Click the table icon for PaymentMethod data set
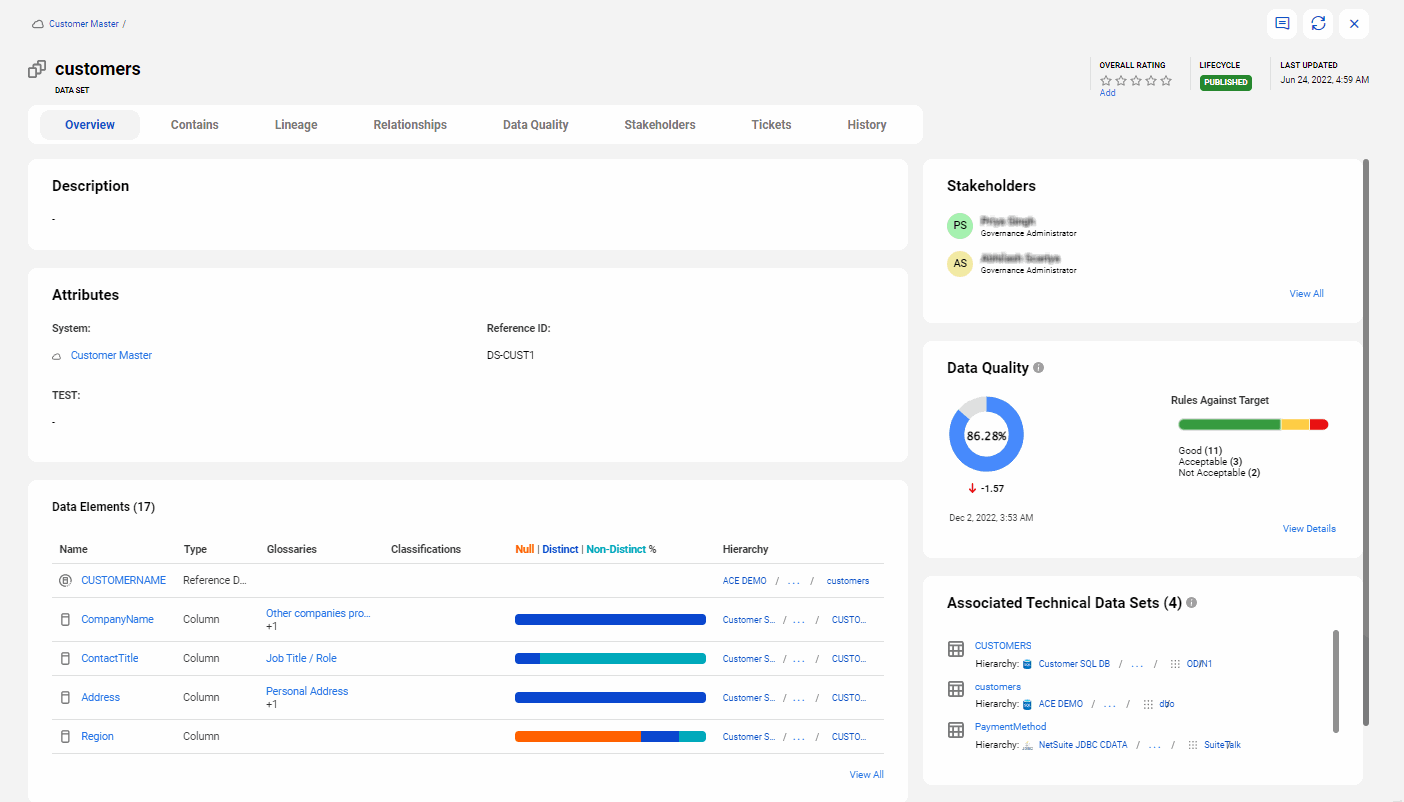Screen dimensions: 1404x802 (x=955, y=730)
